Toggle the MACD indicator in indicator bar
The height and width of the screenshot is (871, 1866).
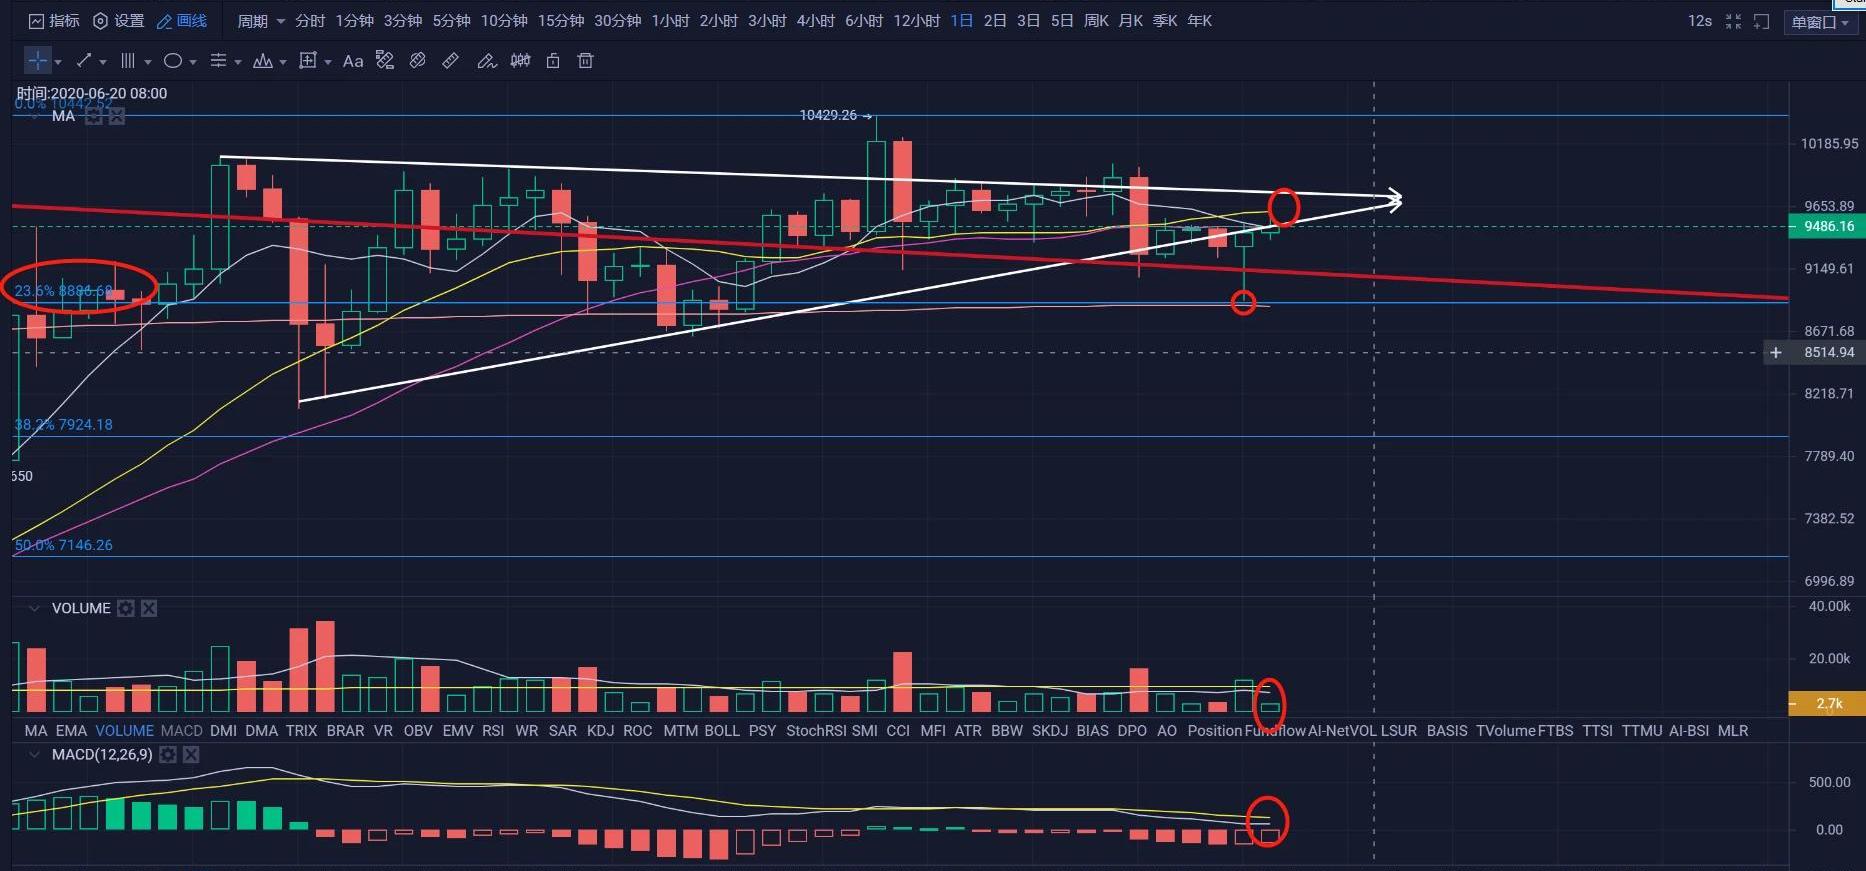tap(181, 731)
